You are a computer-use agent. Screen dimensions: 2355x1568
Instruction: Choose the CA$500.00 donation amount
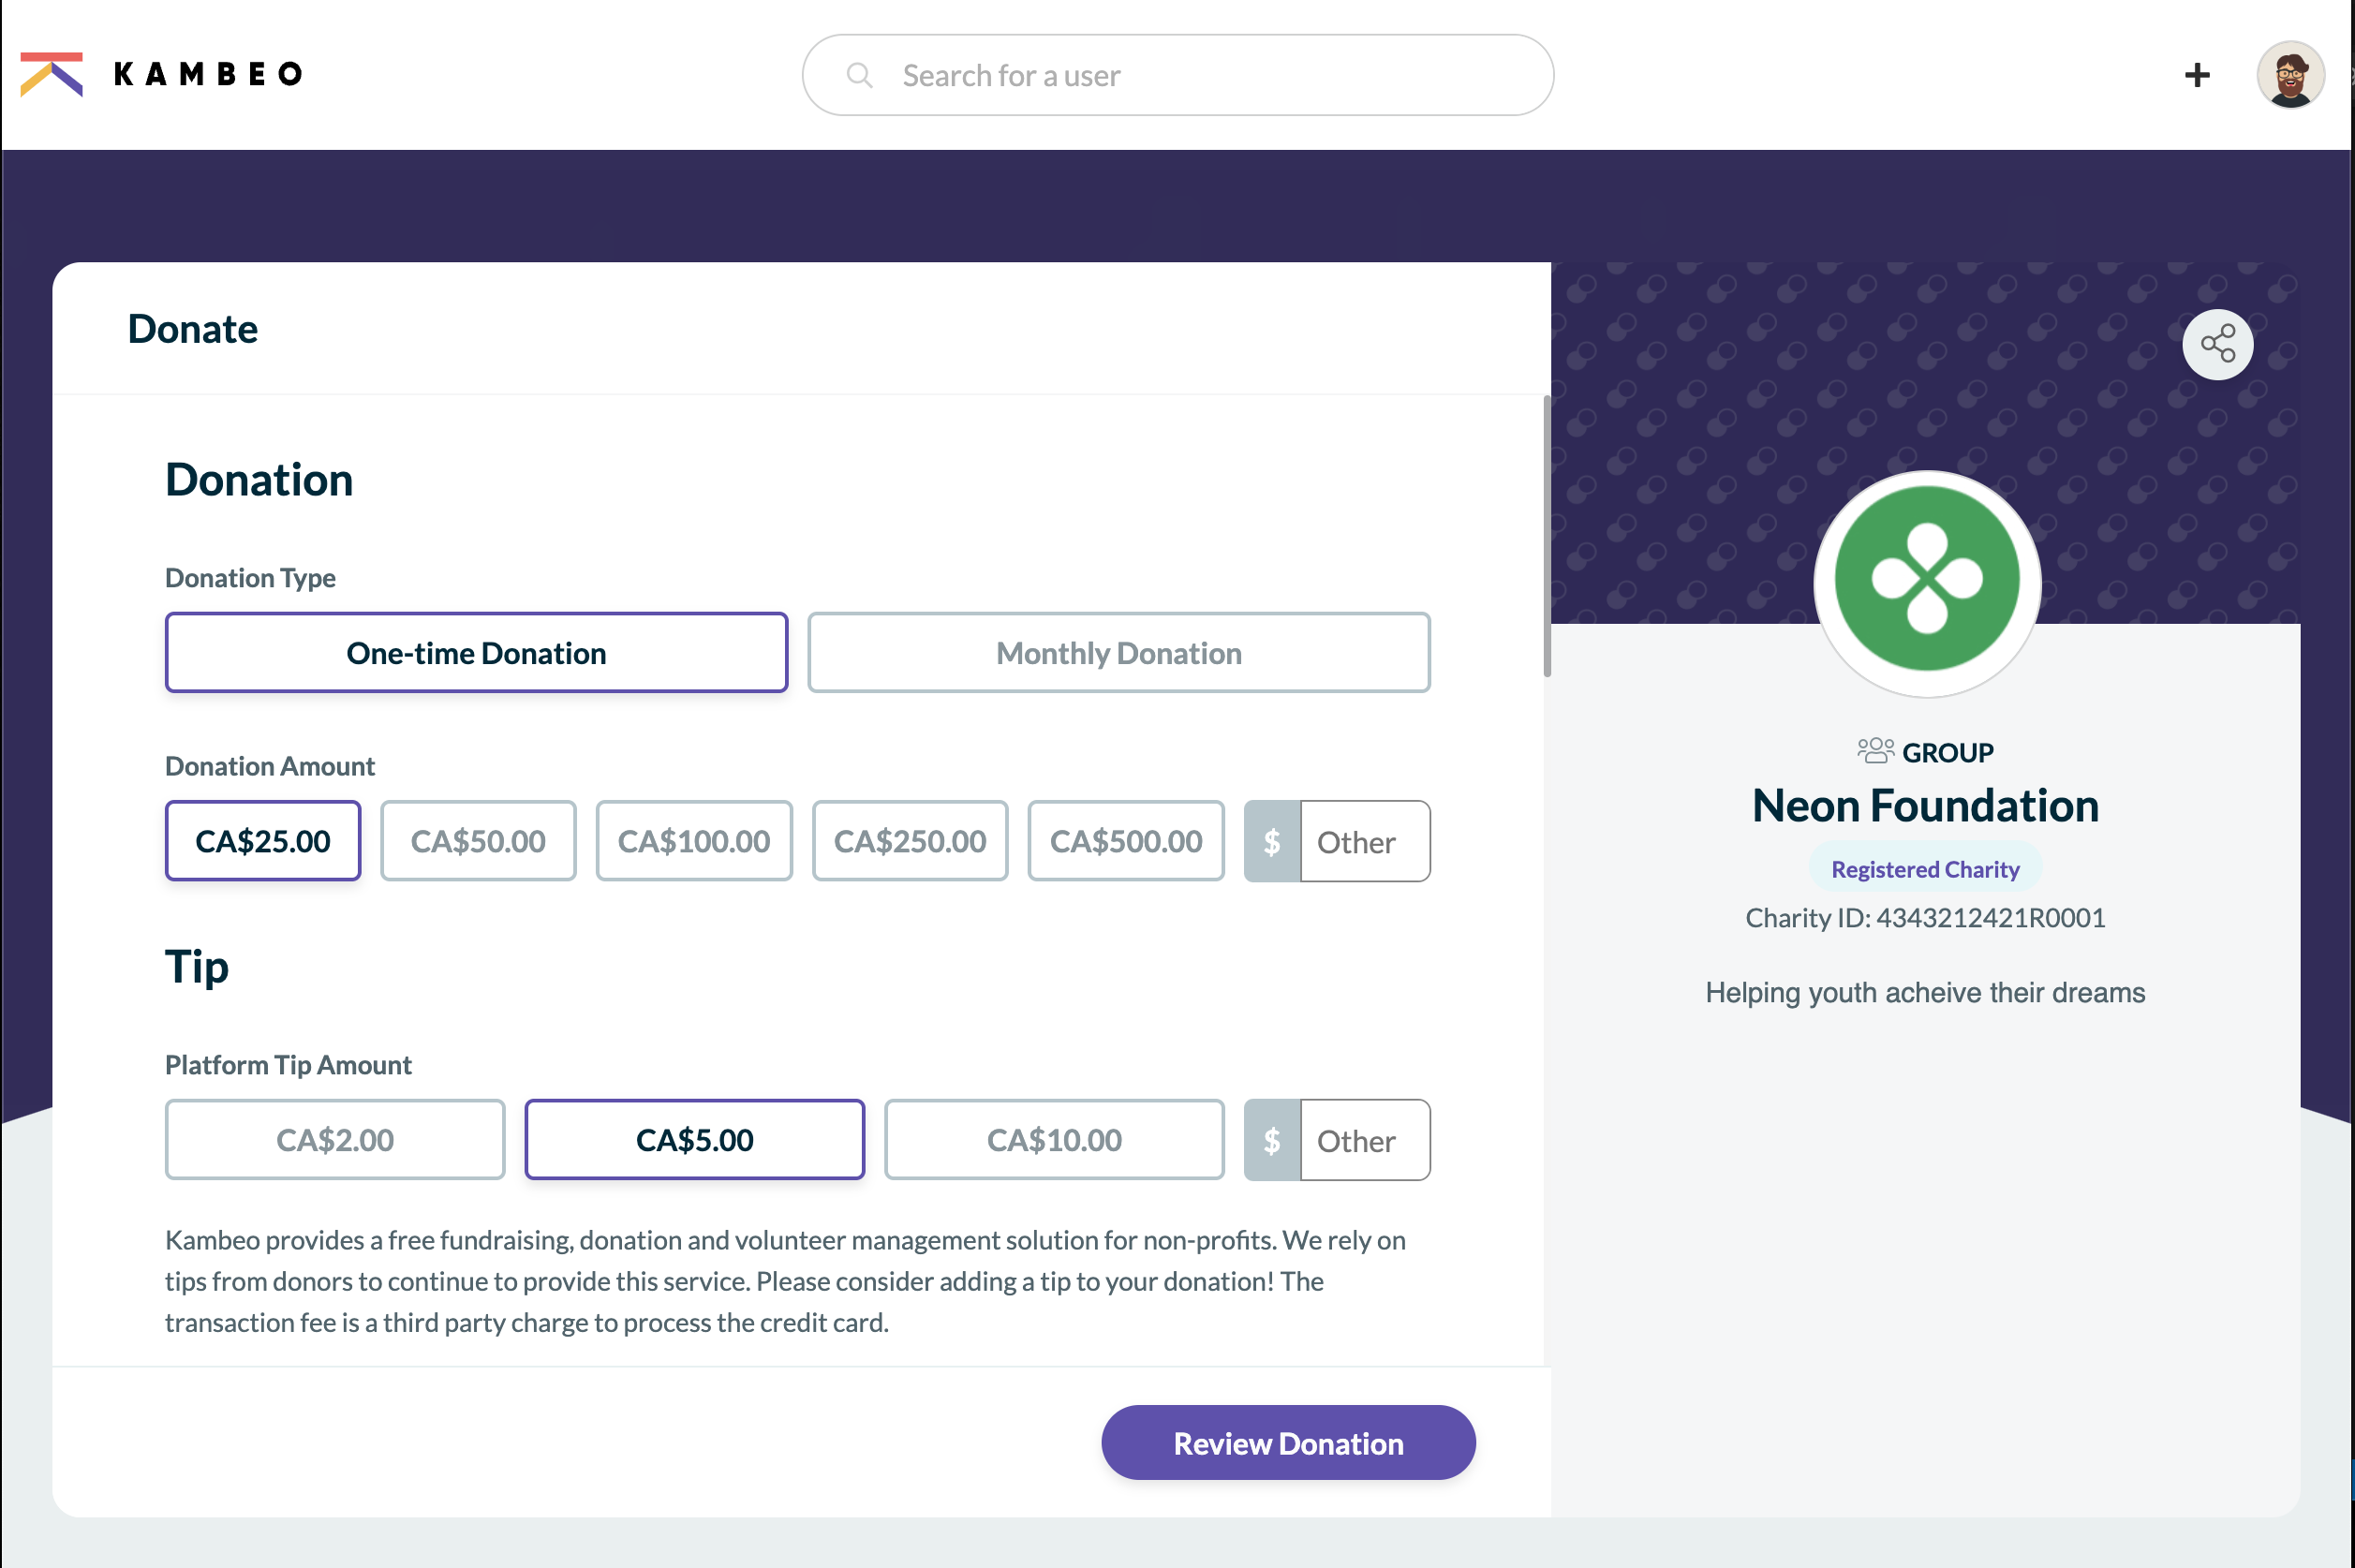[x=1126, y=841]
